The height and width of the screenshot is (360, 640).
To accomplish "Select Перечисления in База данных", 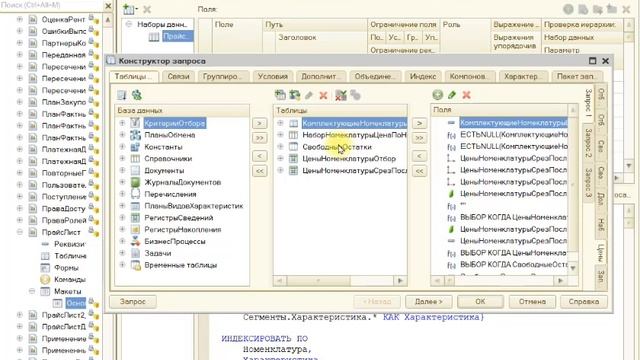I will pyautogui.click(x=170, y=194).
